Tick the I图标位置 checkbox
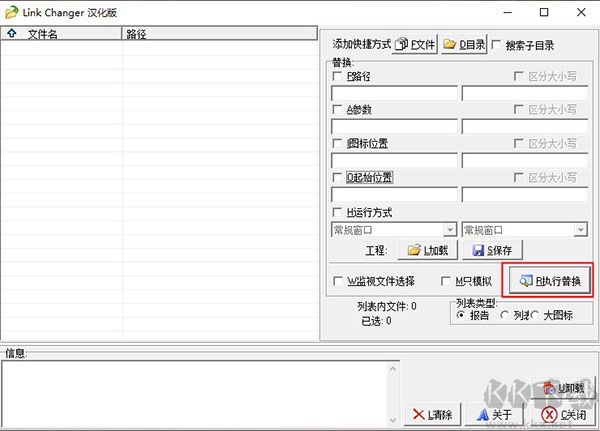600x431 pixels. point(337,144)
